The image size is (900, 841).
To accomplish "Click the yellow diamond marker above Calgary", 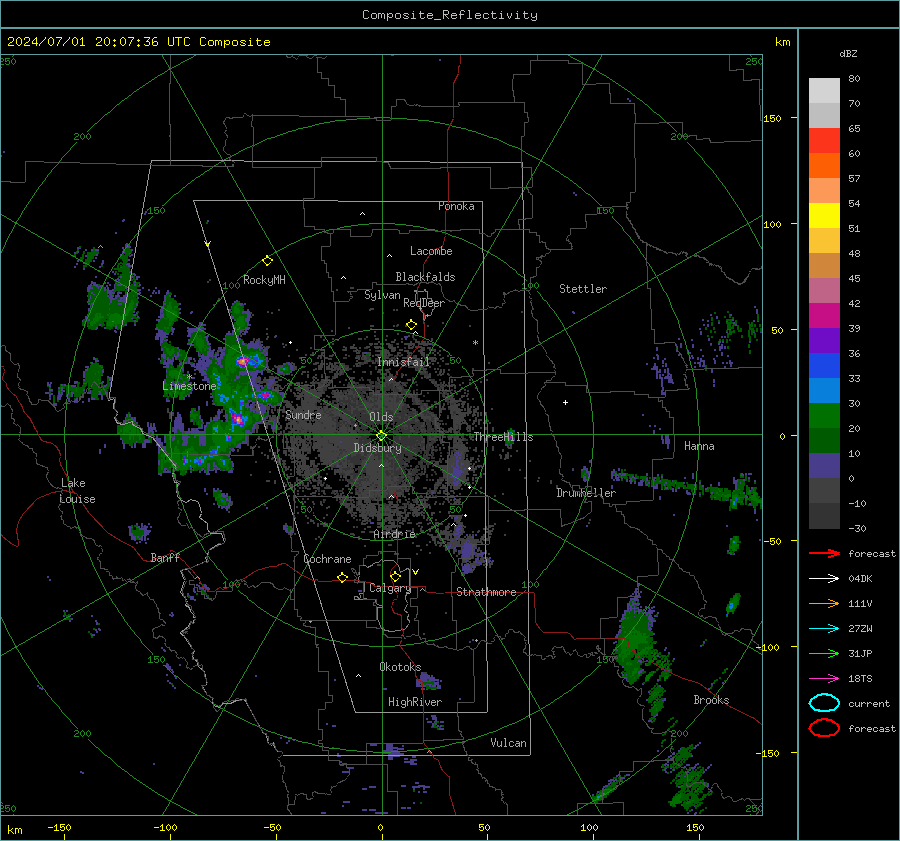I will point(395,576).
